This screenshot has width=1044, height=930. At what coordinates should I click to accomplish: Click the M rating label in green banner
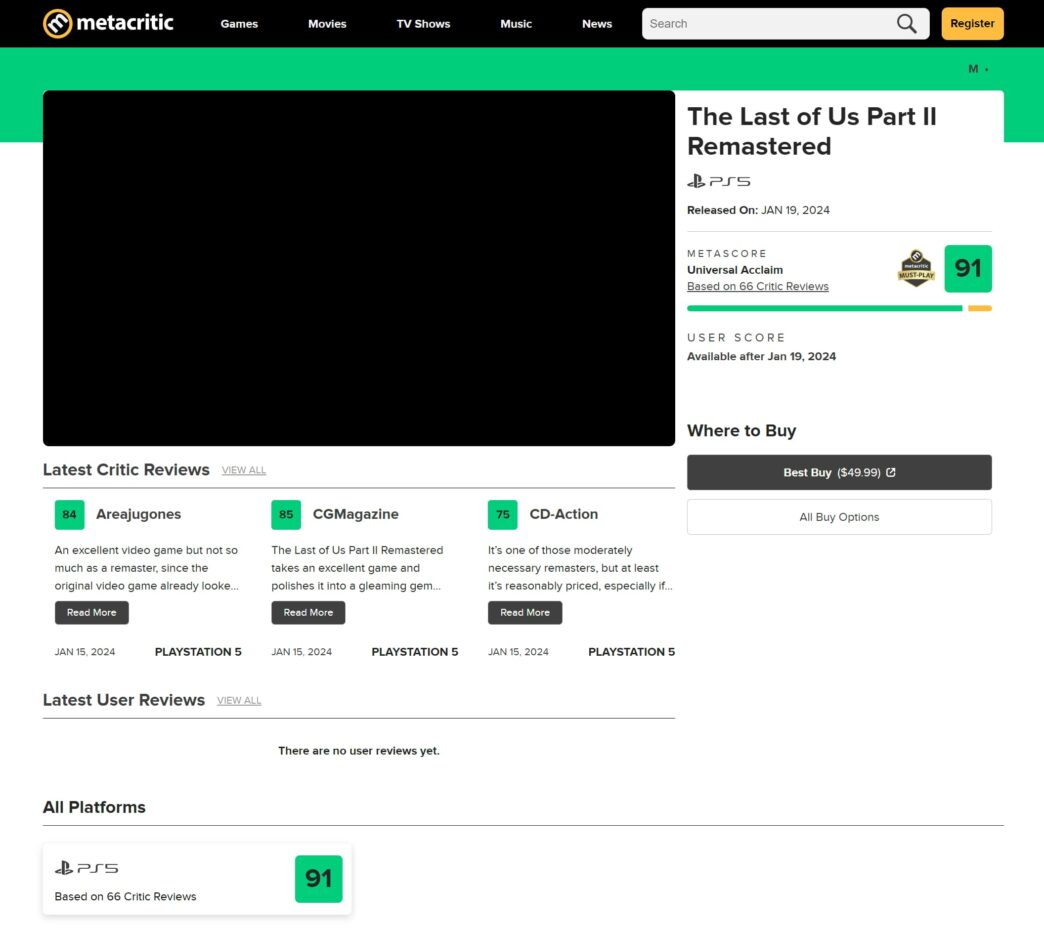973,69
